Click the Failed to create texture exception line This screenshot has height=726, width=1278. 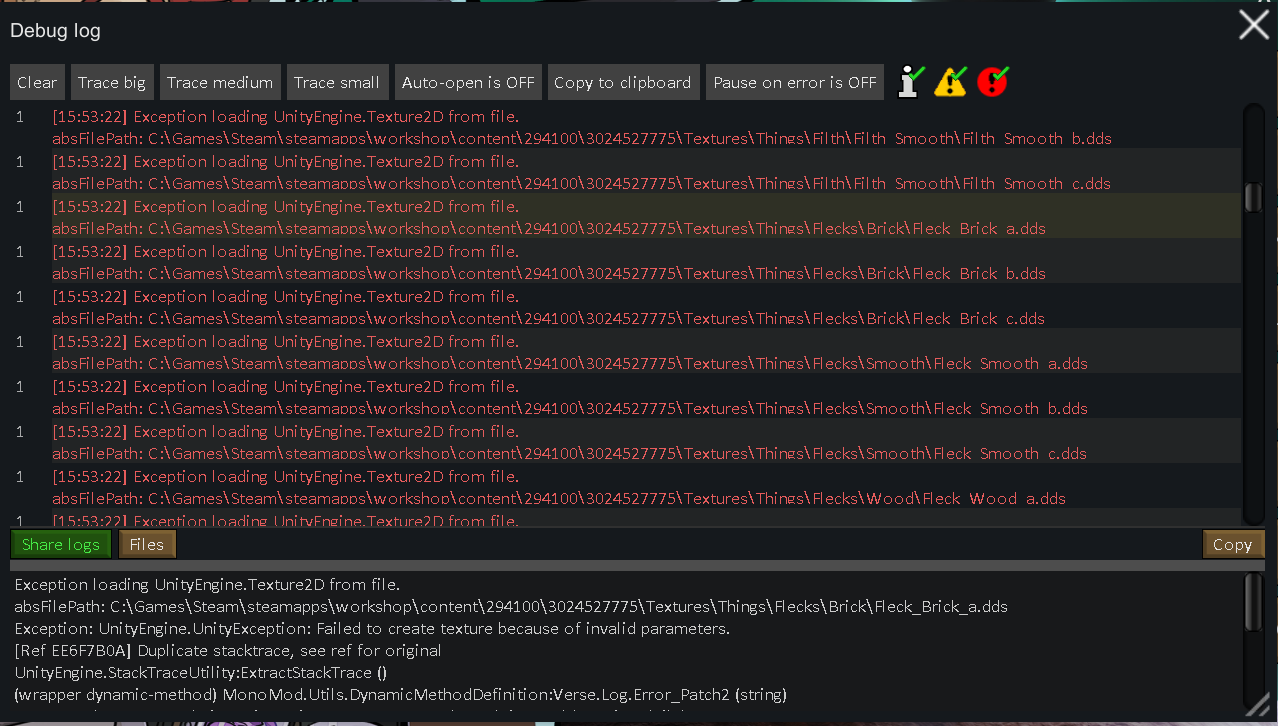click(x=372, y=628)
